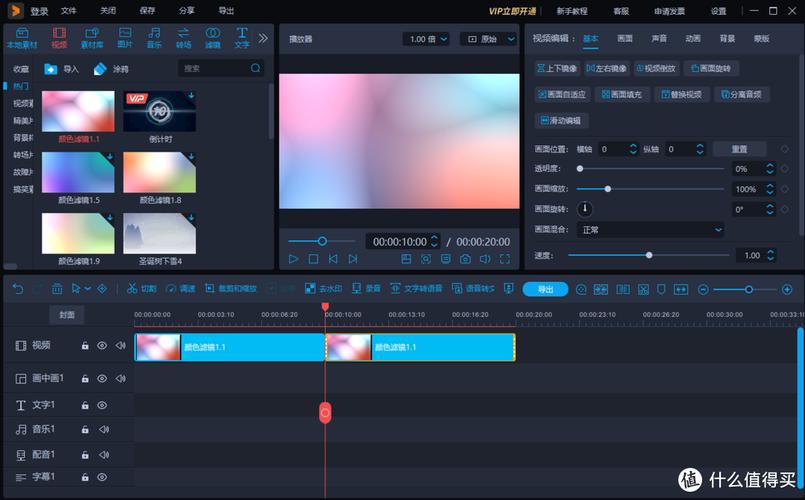
Task: Click the 去水印 (remove watermark) tool
Action: coord(324,288)
